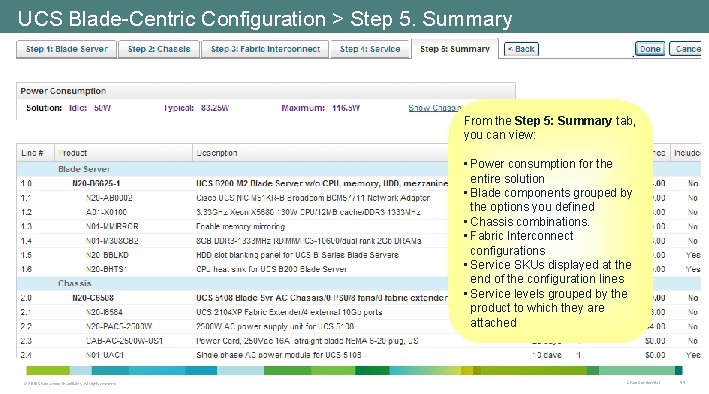Select product CAB-AC-2500W-US1

click(x=124, y=341)
